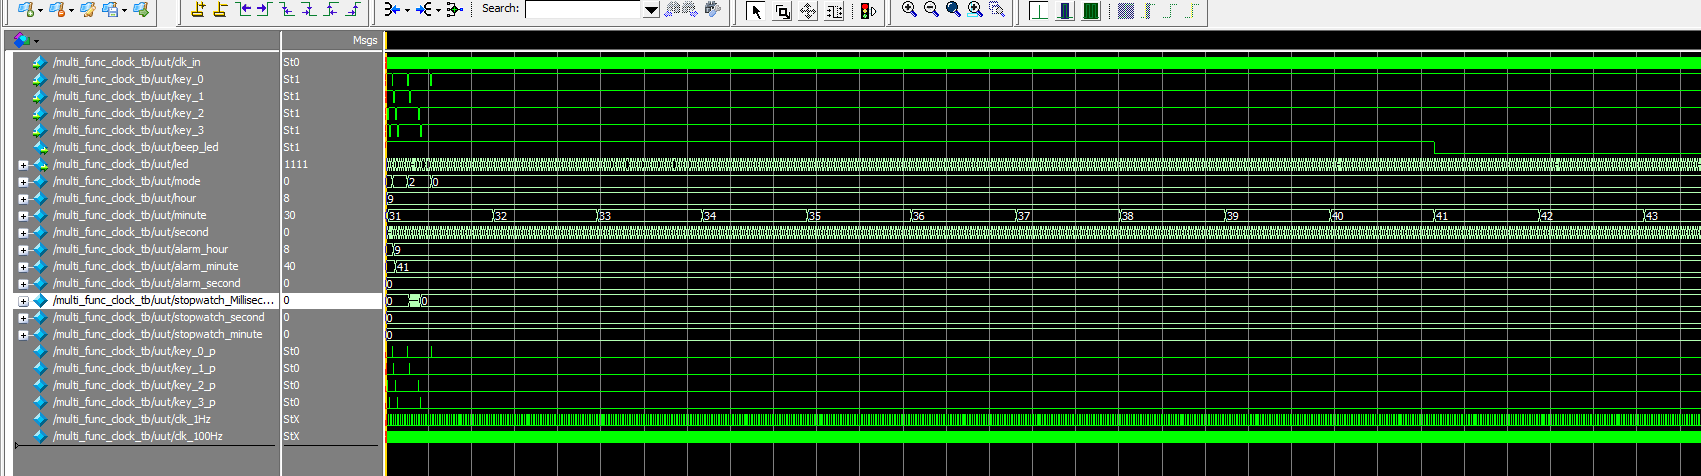The width and height of the screenshot is (1701, 476).
Task: Jump to previous rising edge
Action: 331,9
